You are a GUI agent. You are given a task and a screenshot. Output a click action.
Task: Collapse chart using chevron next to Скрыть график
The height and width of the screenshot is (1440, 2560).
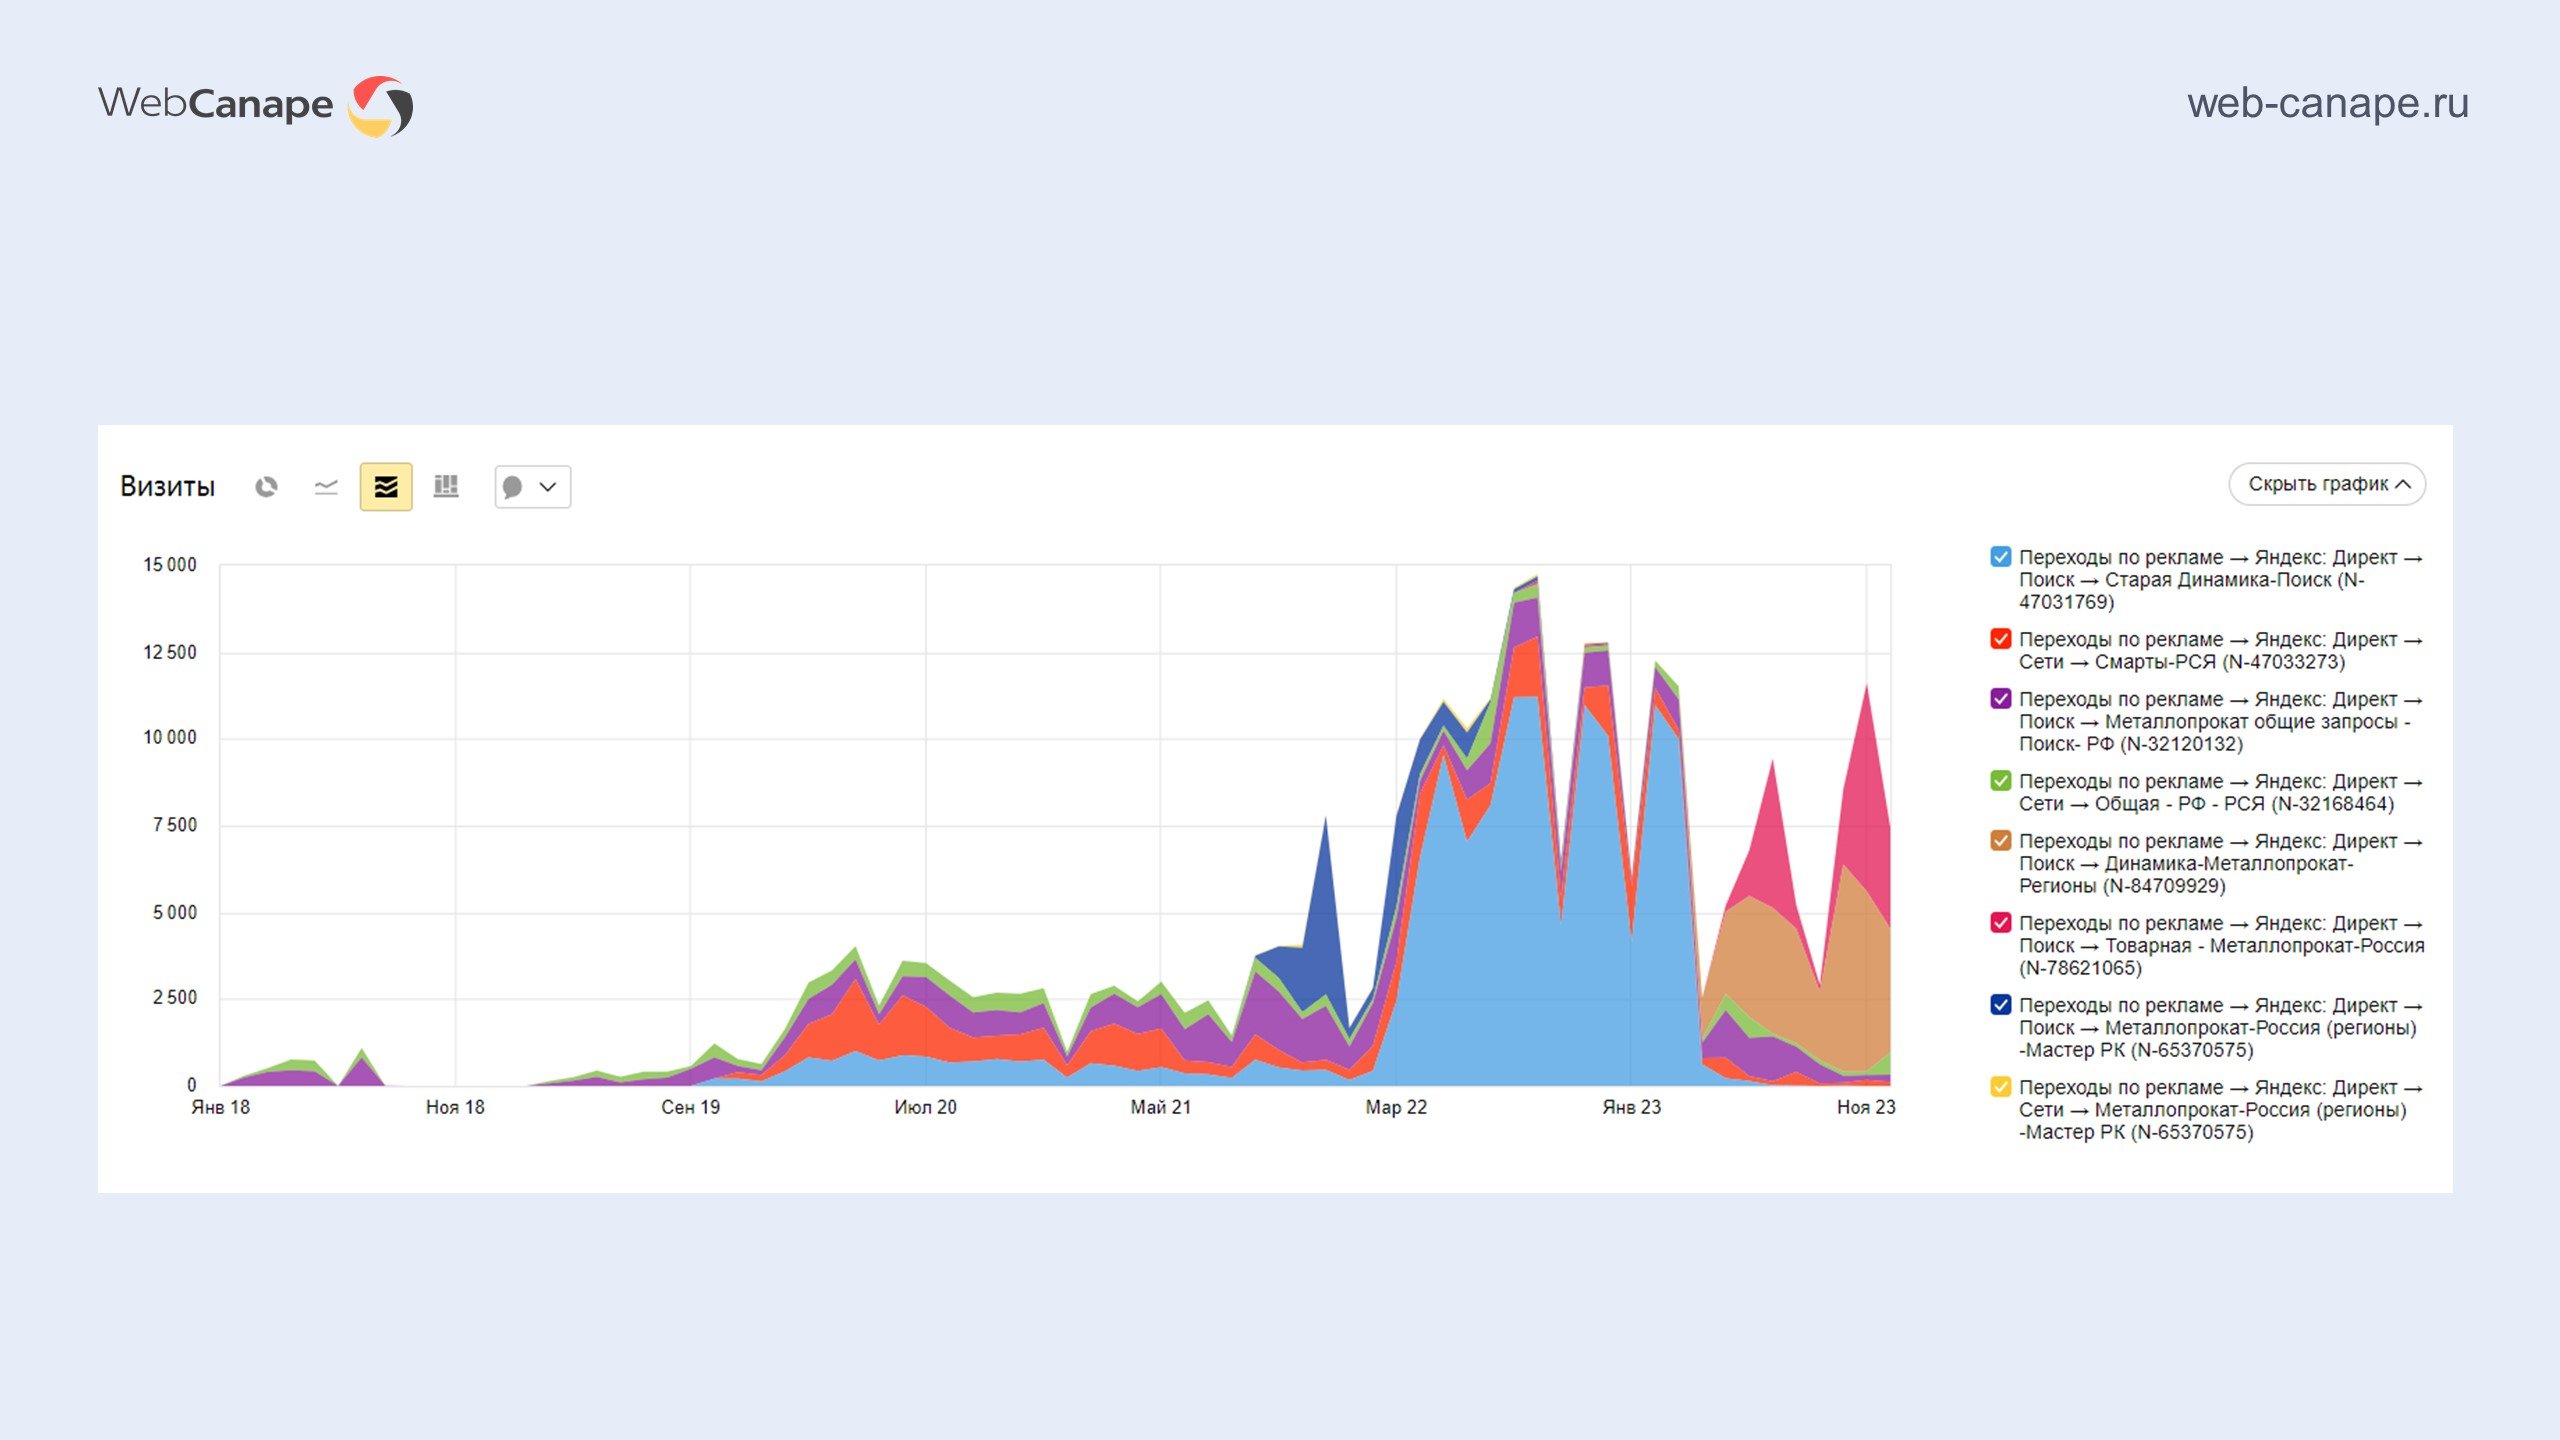(x=2404, y=484)
